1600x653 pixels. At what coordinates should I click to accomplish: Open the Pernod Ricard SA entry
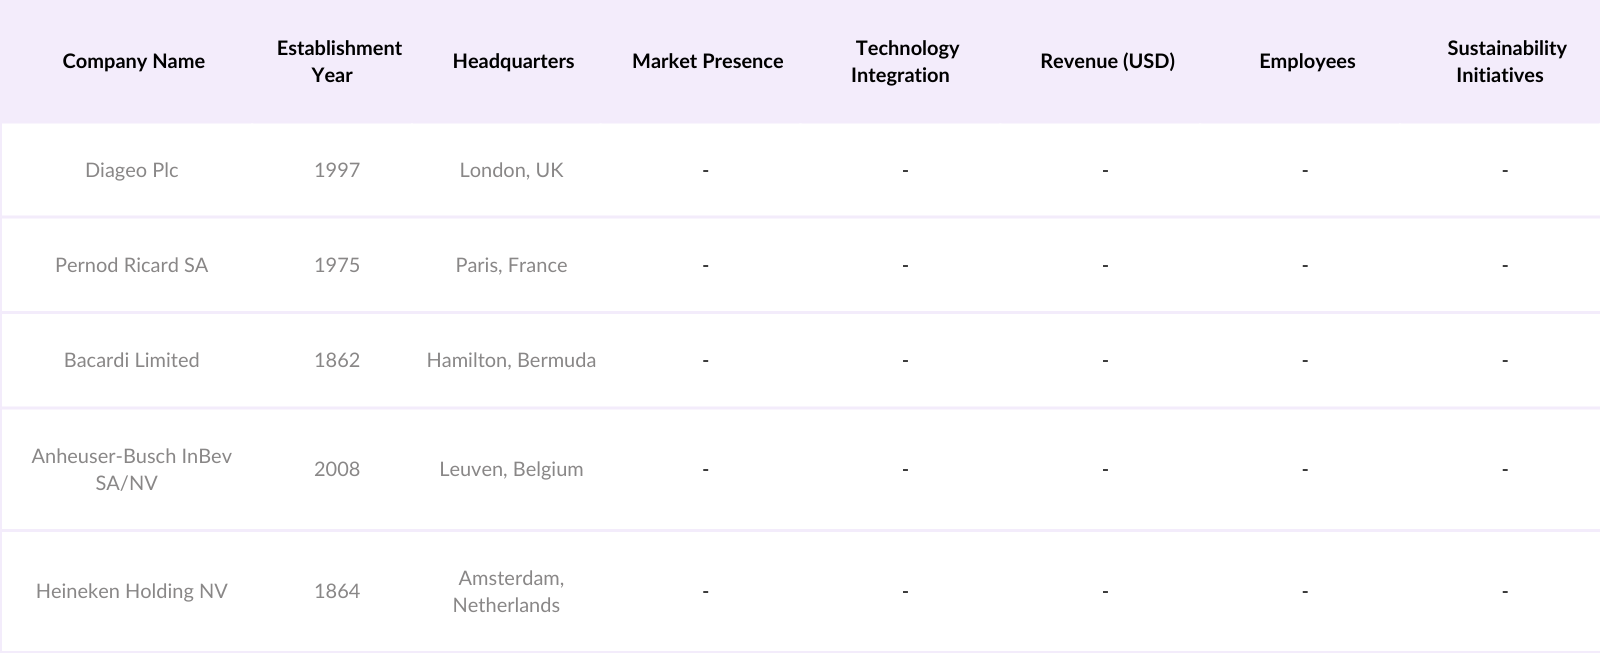131,265
